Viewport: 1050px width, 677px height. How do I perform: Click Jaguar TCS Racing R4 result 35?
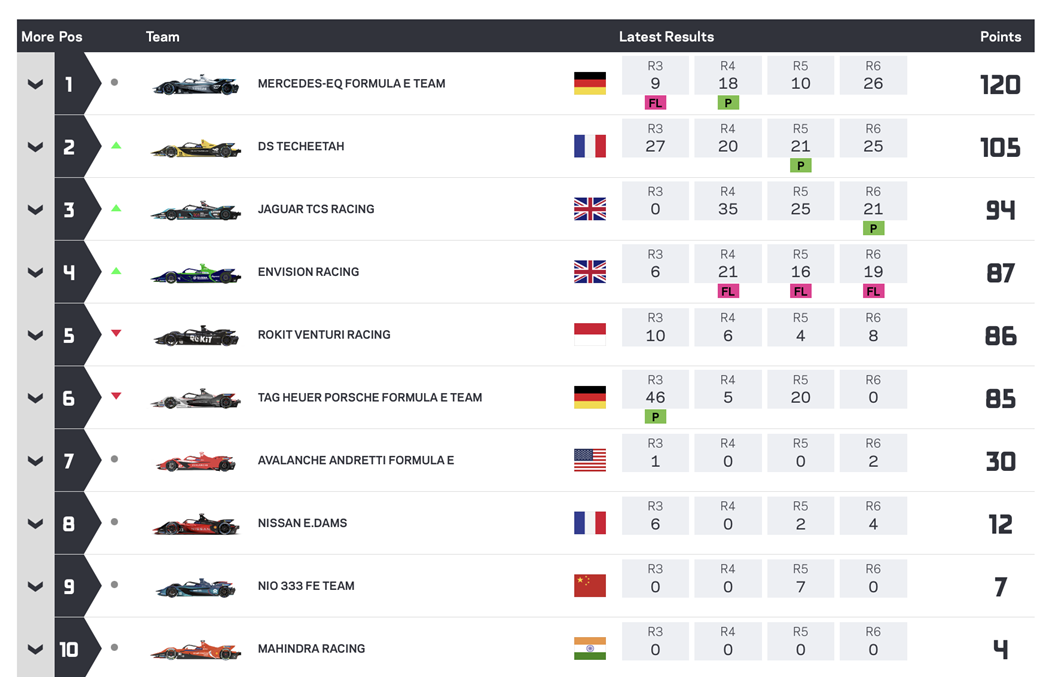point(728,209)
